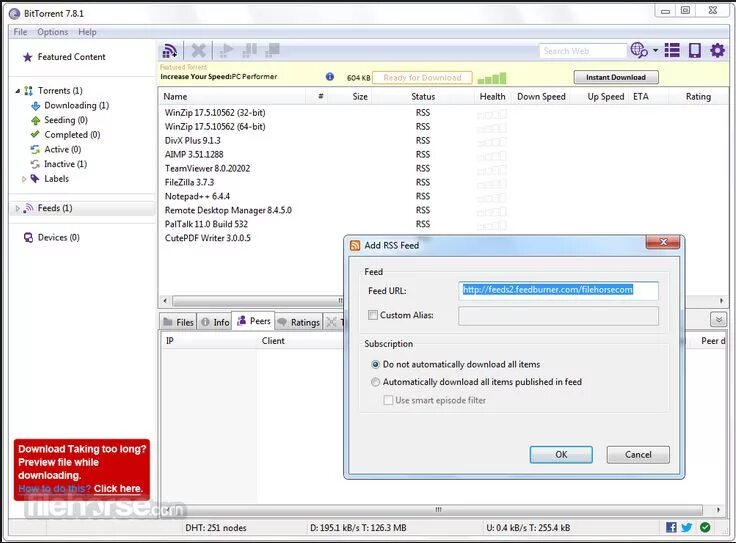The image size is (736, 543).
Task: Switch to the Peers tab
Action: coord(253,321)
